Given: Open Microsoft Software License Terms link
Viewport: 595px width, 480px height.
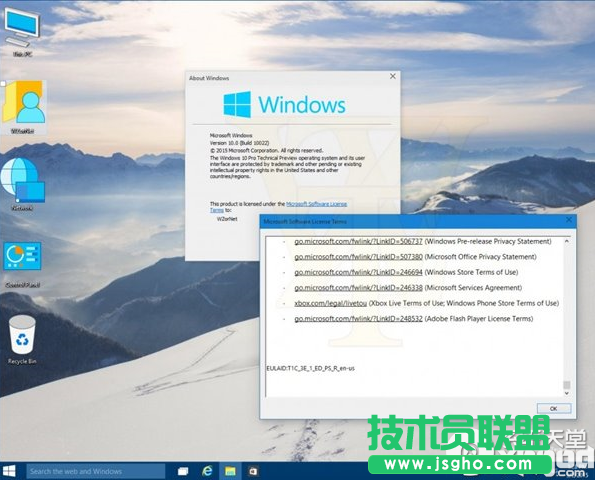Looking at the screenshot, I should click(x=316, y=204).
